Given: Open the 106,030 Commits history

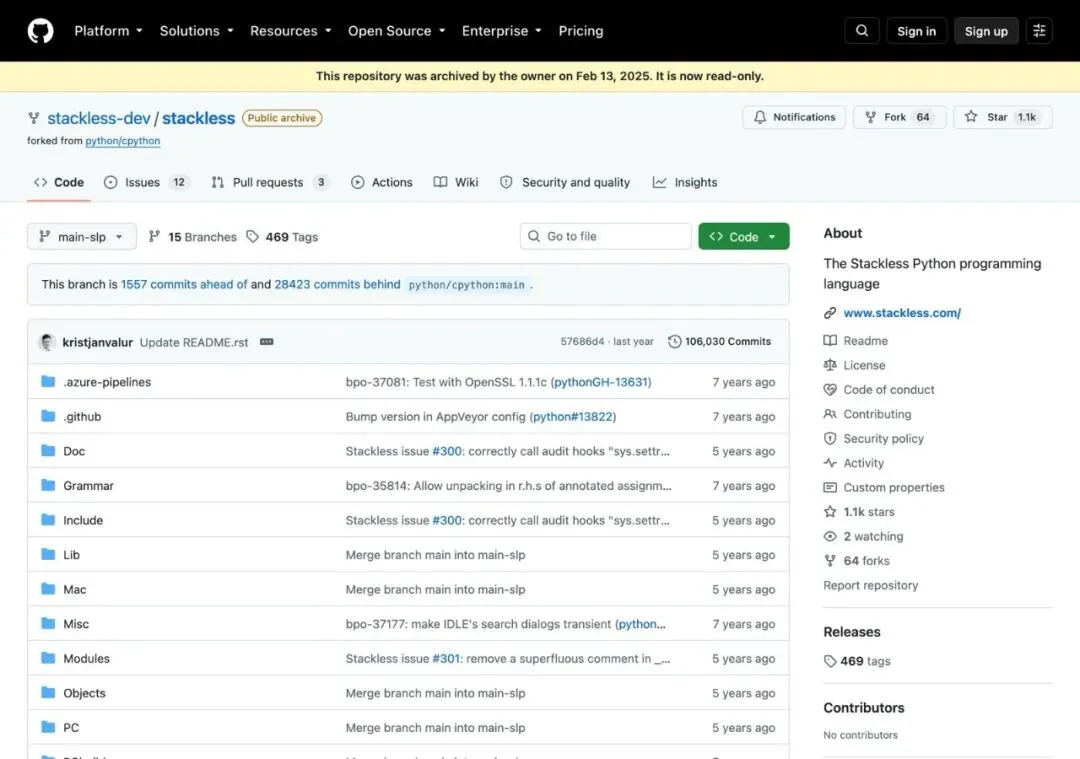Looking at the screenshot, I should pyautogui.click(x=720, y=342).
